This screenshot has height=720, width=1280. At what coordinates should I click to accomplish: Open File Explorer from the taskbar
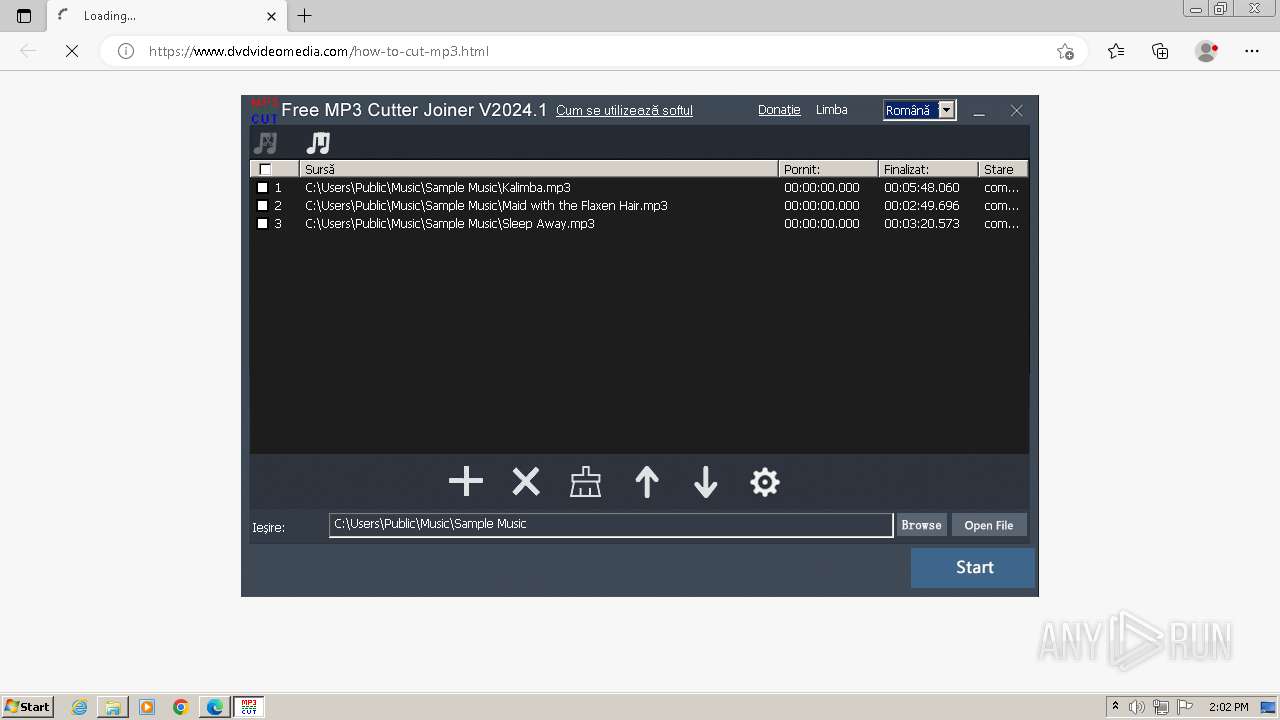pos(113,707)
